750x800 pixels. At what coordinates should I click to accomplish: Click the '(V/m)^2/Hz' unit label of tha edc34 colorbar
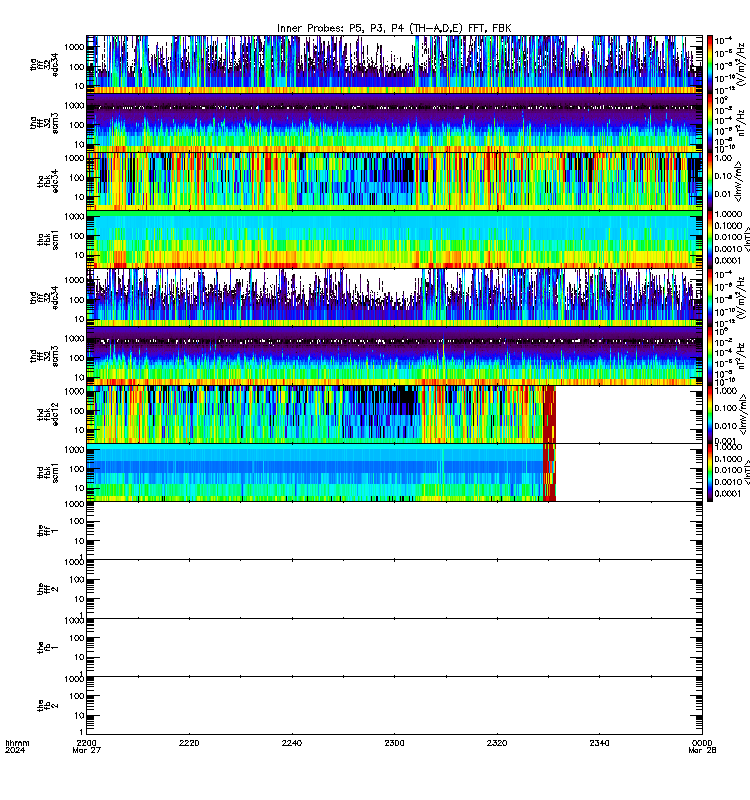point(741,64)
